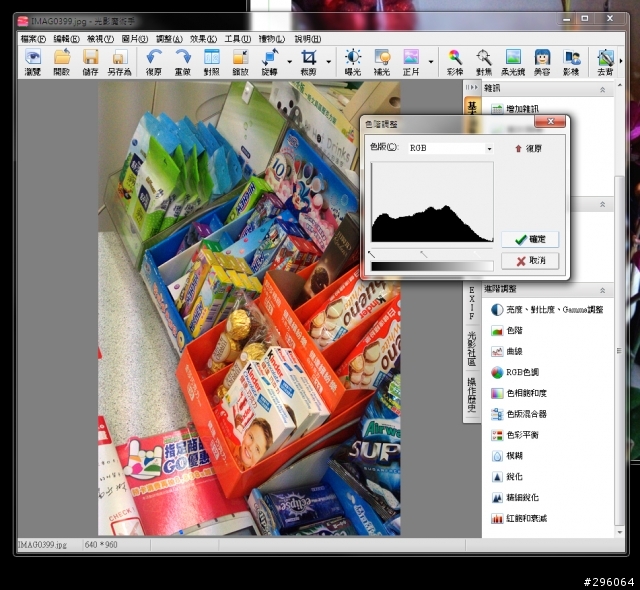The height and width of the screenshot is (590, 640).
Task: Redo with the 重做 toolbar arrow
Action: pos(182,62)
